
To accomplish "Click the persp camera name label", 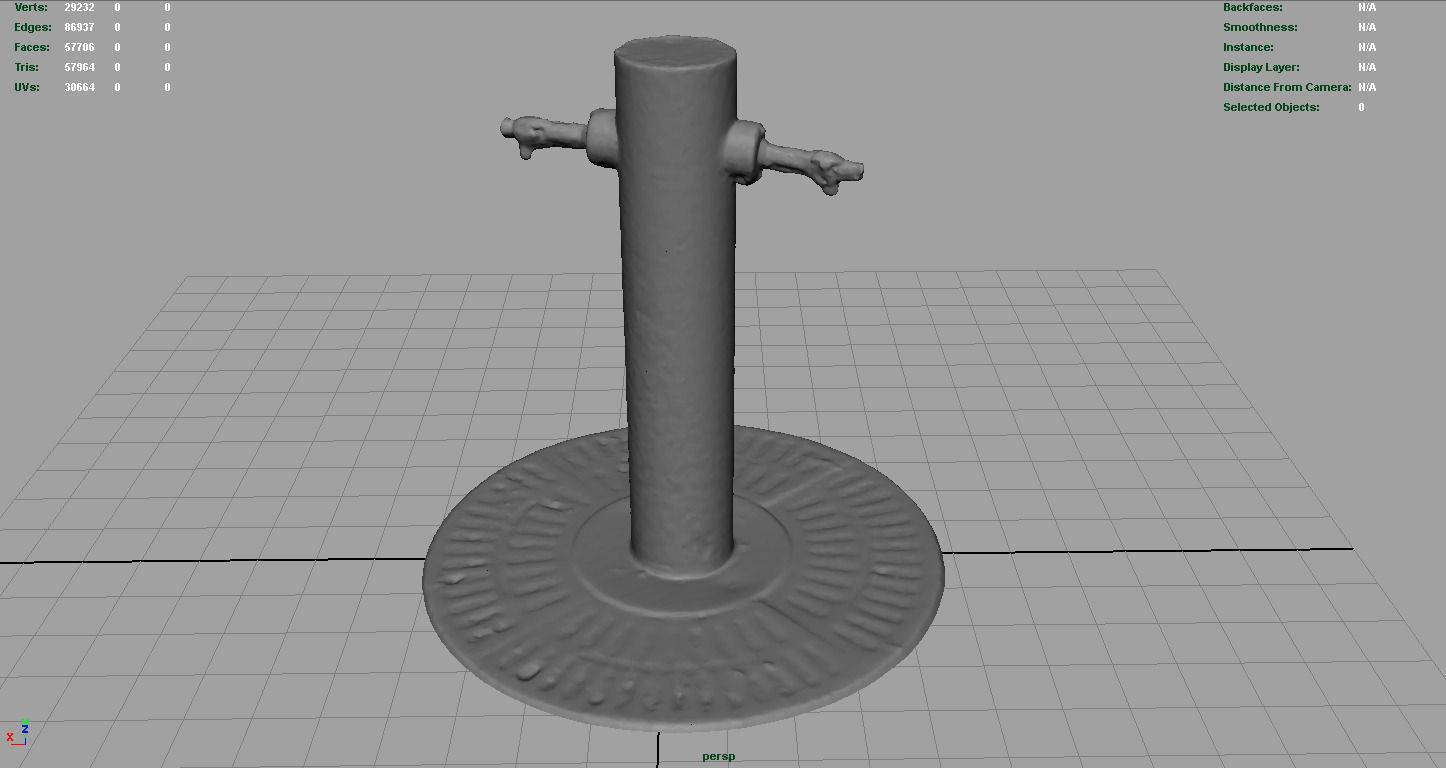I will (x=718, y=756).
